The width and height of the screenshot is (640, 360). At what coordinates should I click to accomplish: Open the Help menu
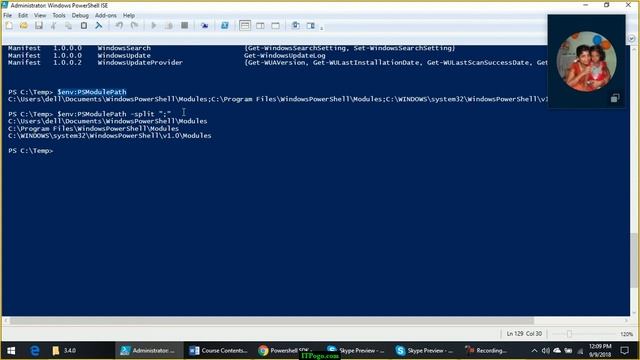click(129, 16)
